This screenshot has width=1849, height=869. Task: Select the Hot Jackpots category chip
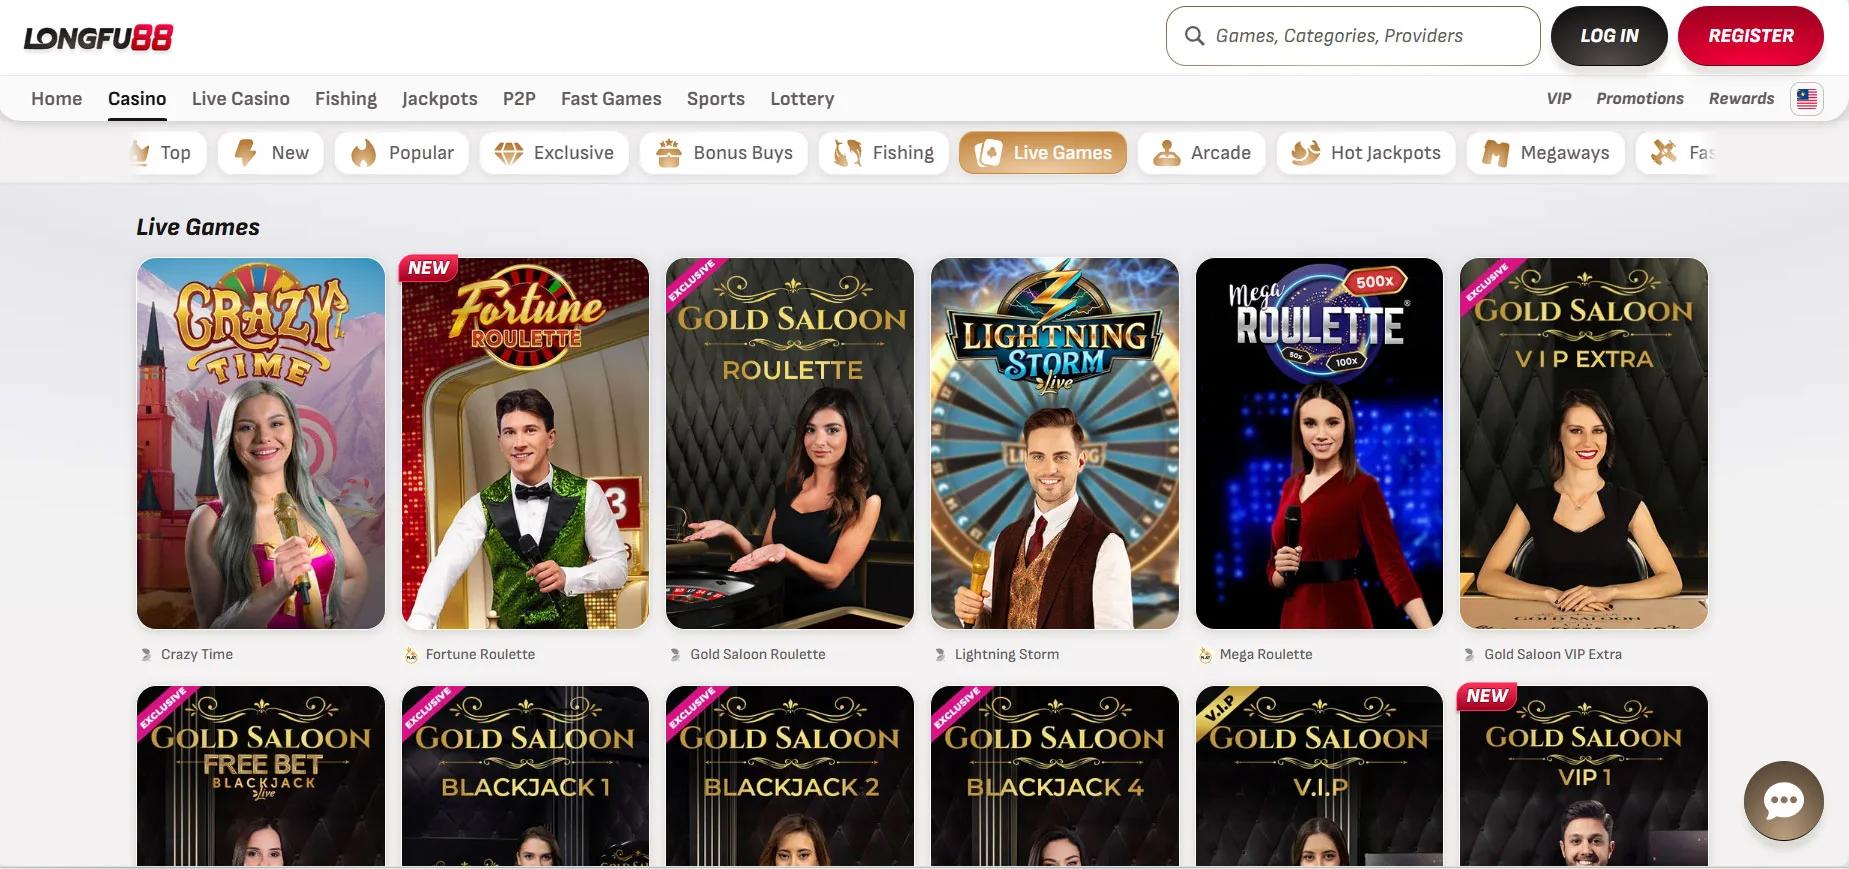pos(1365,153)
